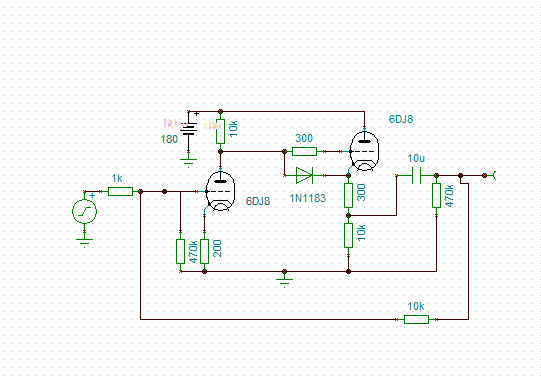Click the plus sign on the battery's positive terminal
Viewport: 541px width, 379px height.
(x=196, y=114)
